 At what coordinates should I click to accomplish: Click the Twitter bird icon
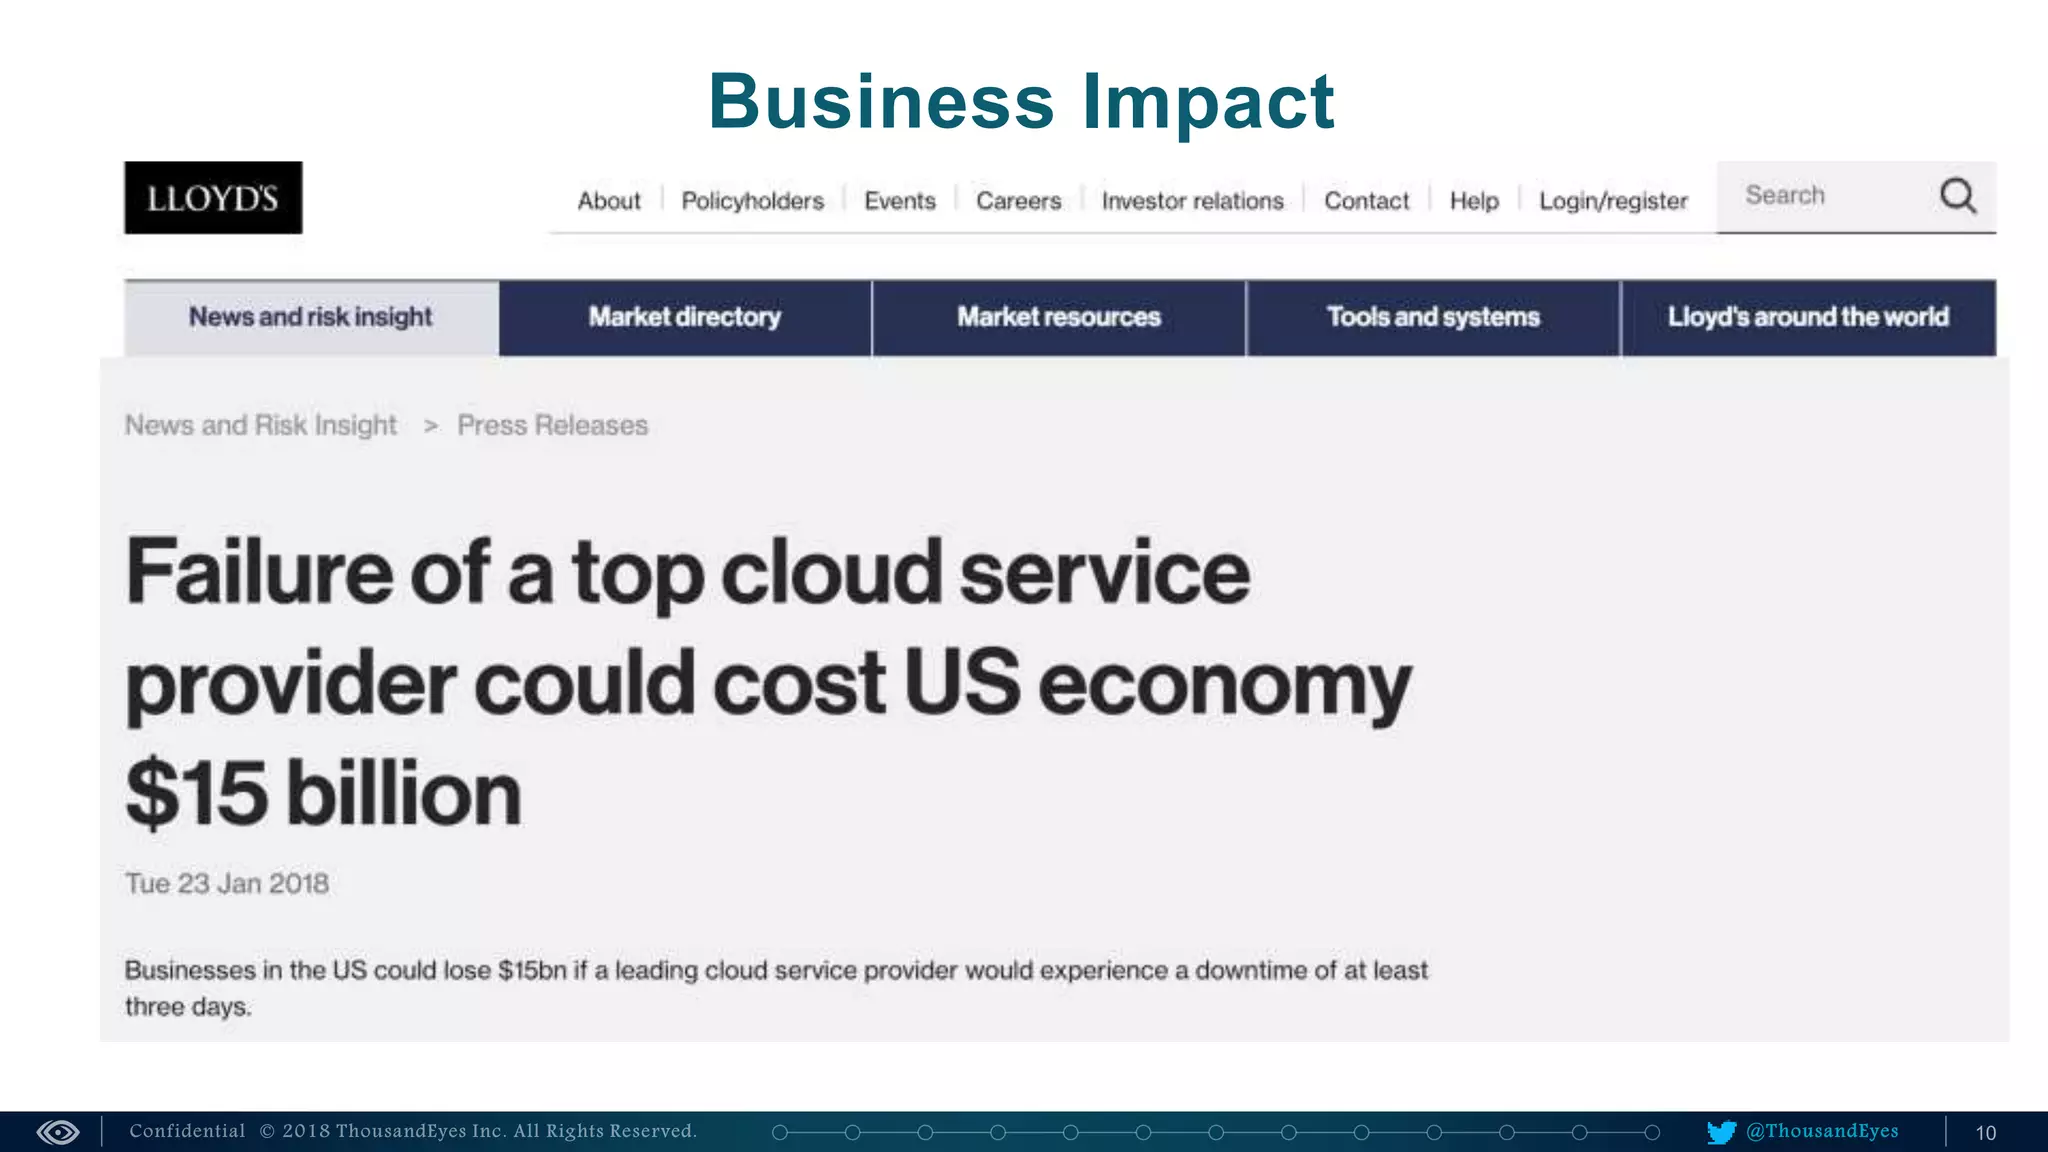pos(1721,1132)
